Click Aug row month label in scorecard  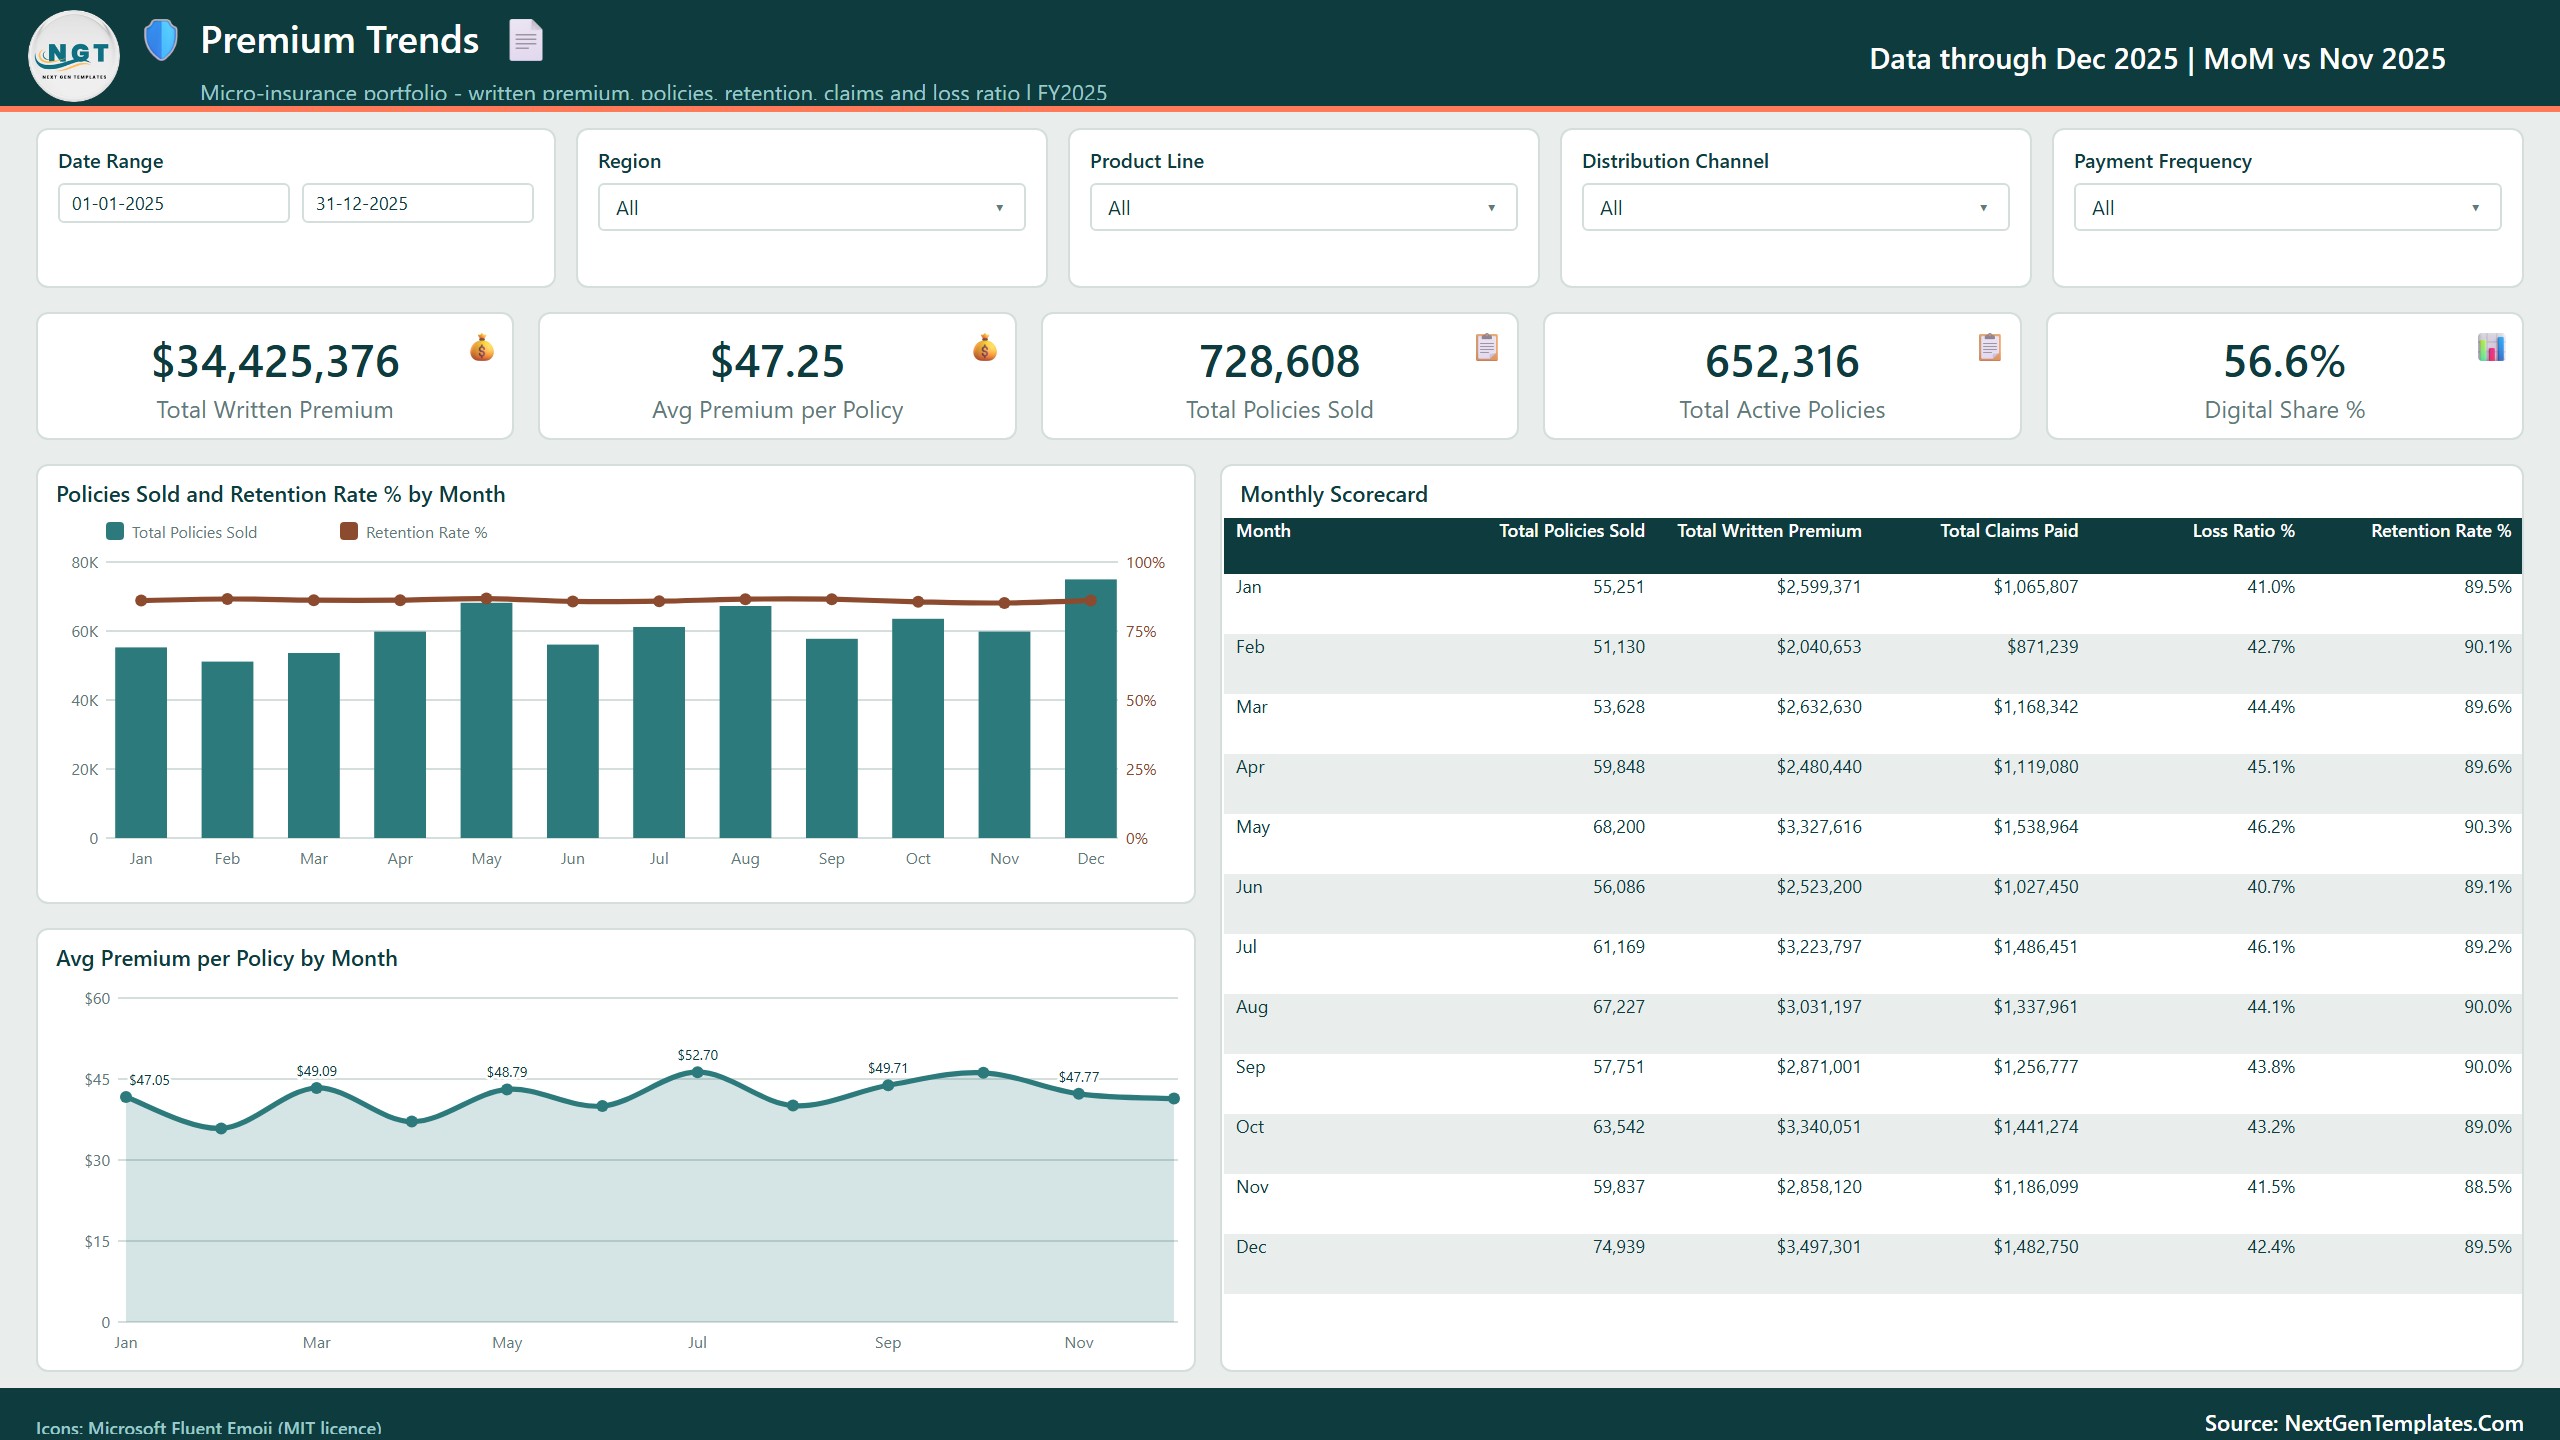click(x=1252, y=1007)
